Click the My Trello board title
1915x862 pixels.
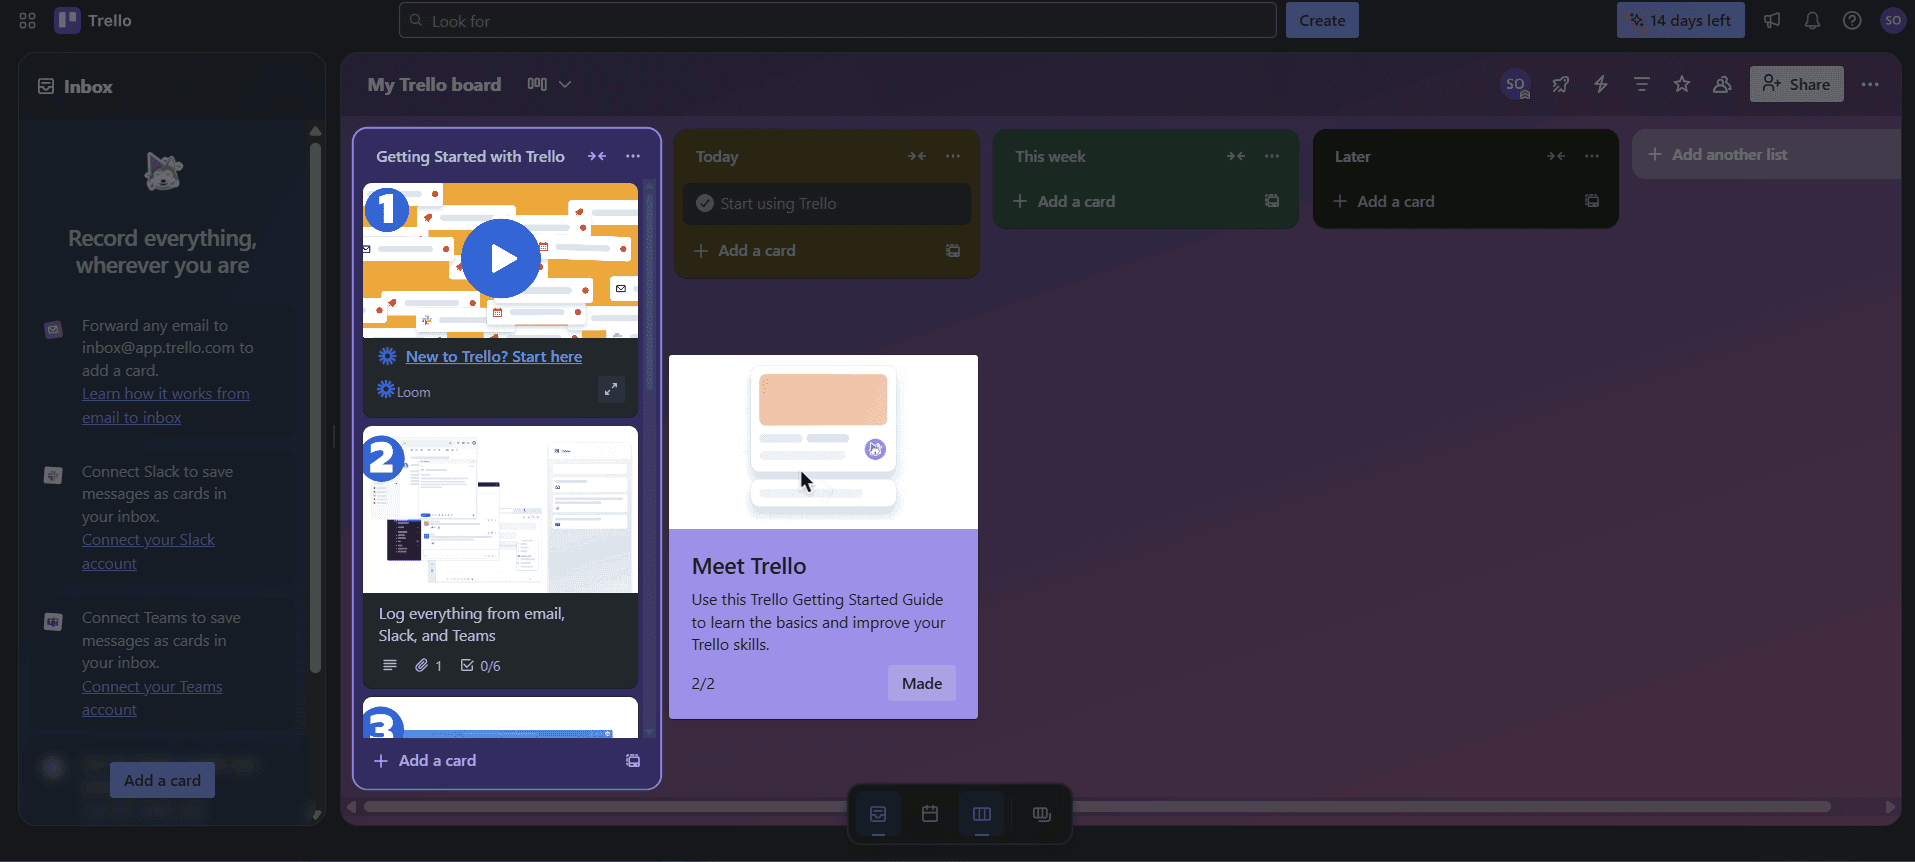(434, 85)
